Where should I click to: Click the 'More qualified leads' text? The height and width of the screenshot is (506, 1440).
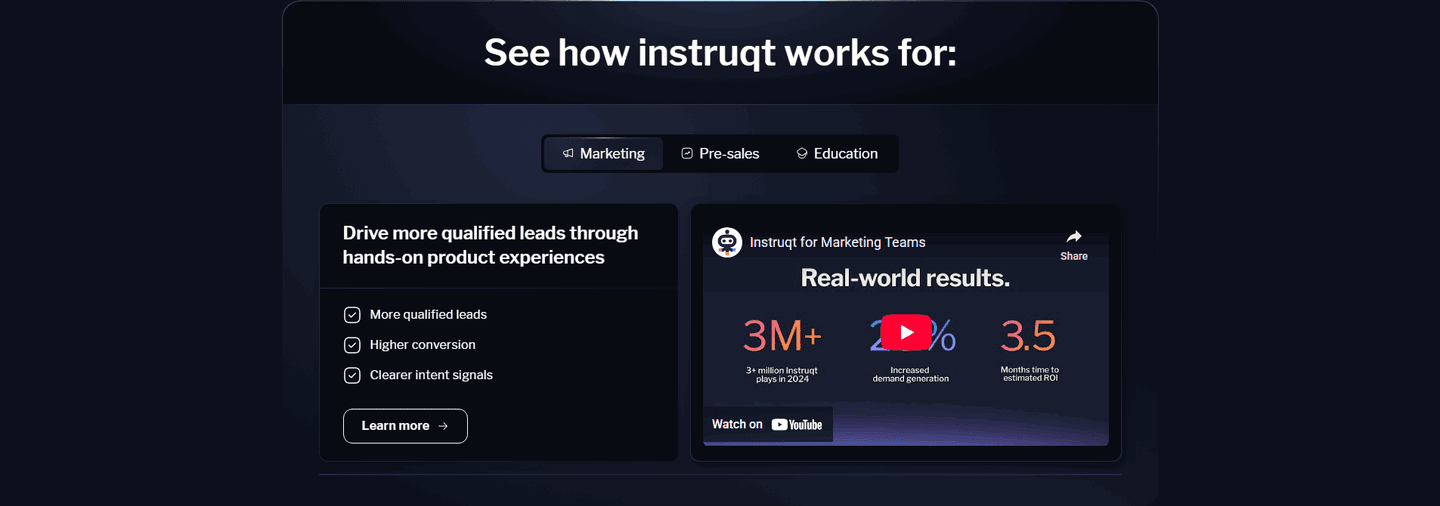[428, 315]
